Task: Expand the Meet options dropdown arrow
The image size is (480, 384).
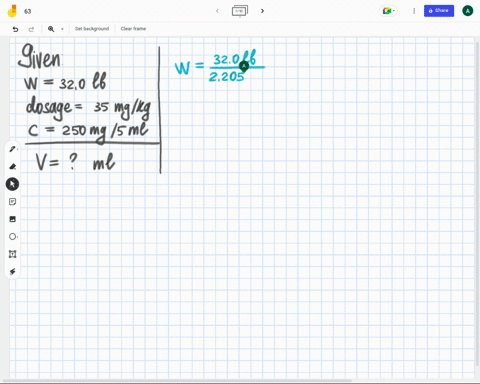Action: point(394,11)
